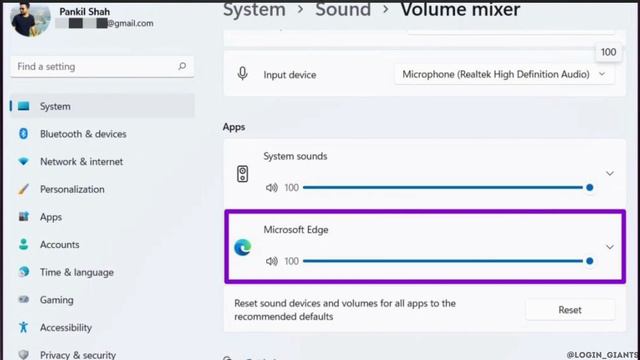Click the Microsoft Edge volume slider

point(448,261)
